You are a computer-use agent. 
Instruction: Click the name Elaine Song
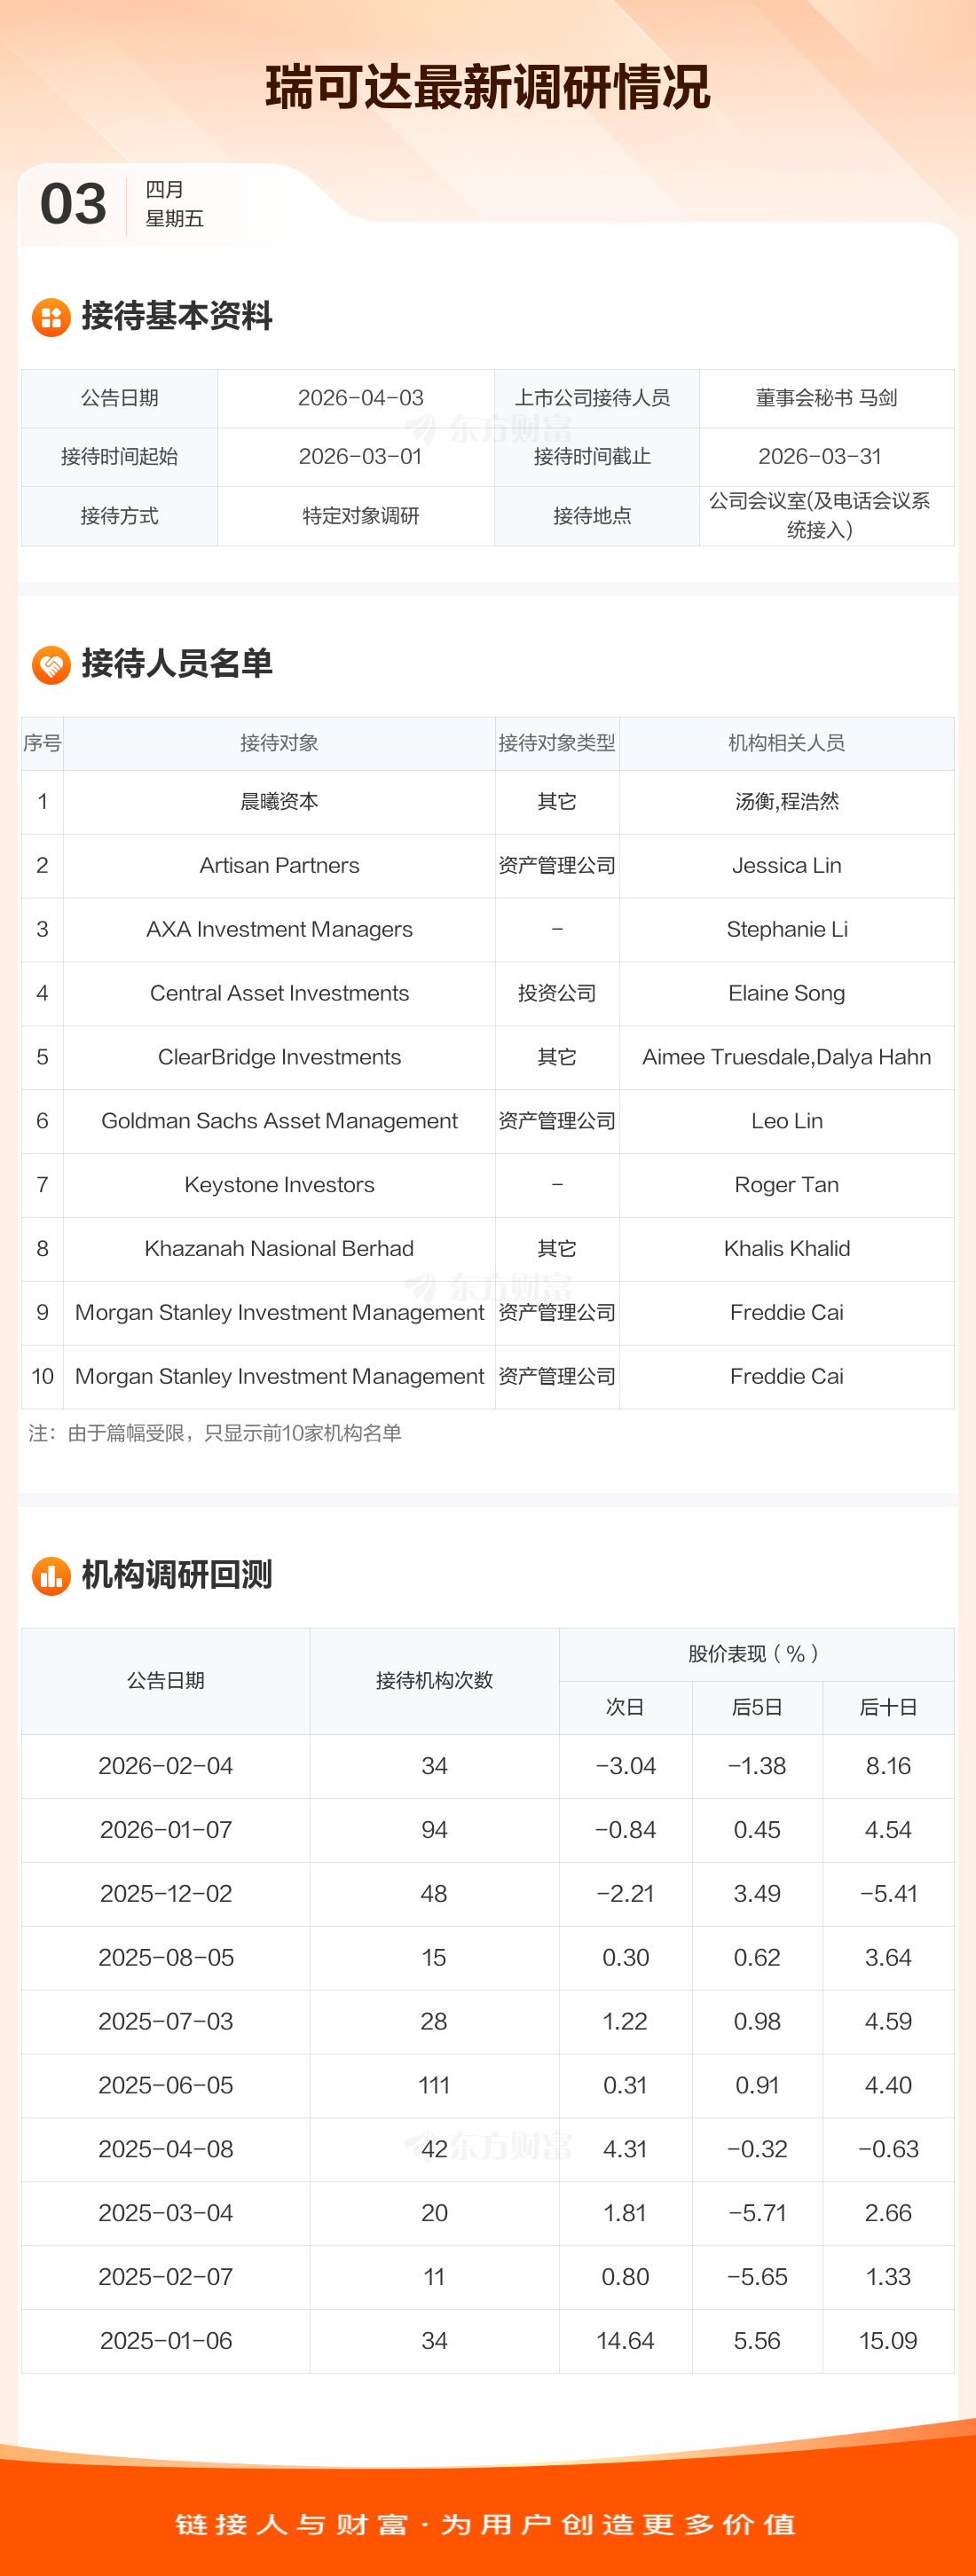pyautogui.click(x=787, y=994)
